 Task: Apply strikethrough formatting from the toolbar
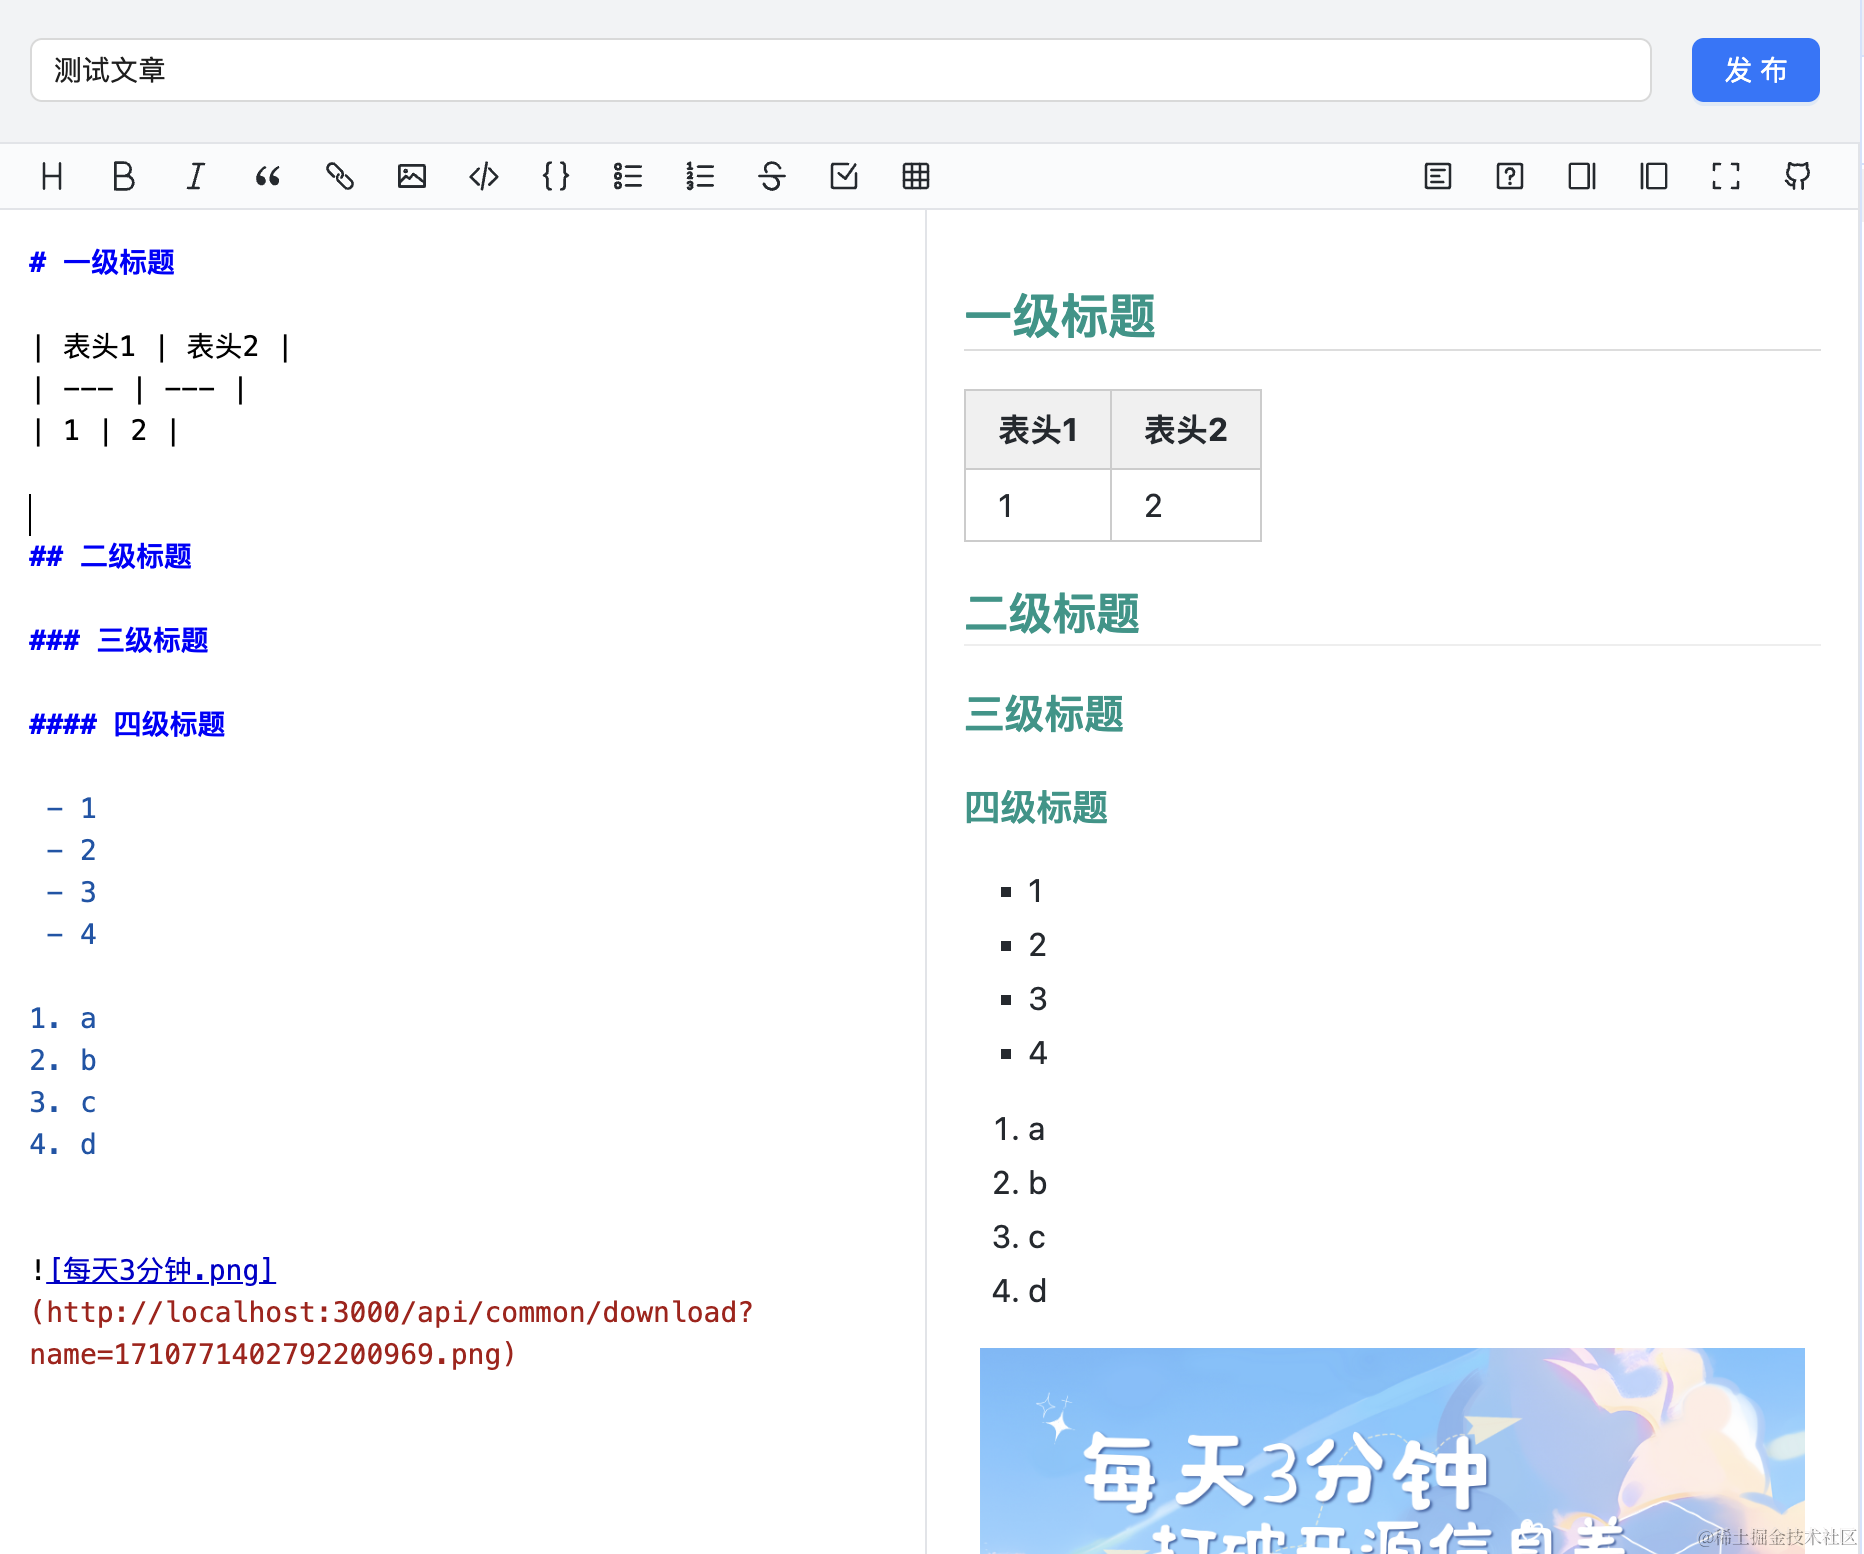772,177
